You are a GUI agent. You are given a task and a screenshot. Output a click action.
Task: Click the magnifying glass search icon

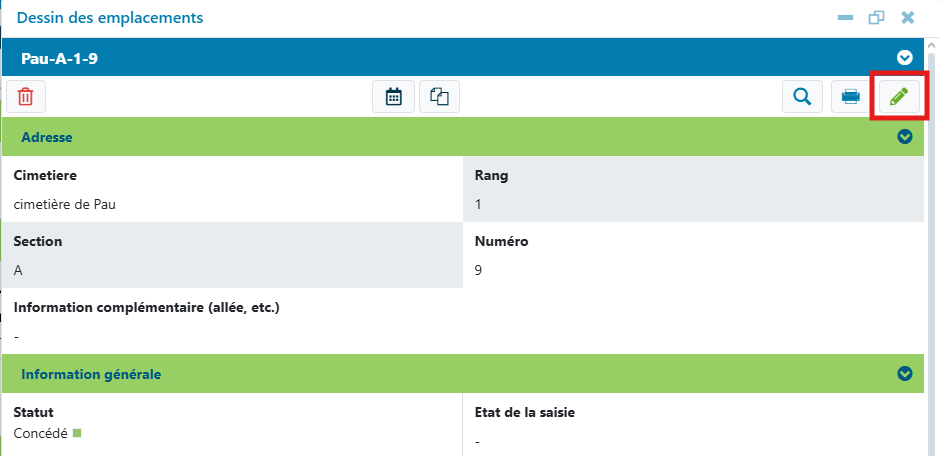coord(802,96)
